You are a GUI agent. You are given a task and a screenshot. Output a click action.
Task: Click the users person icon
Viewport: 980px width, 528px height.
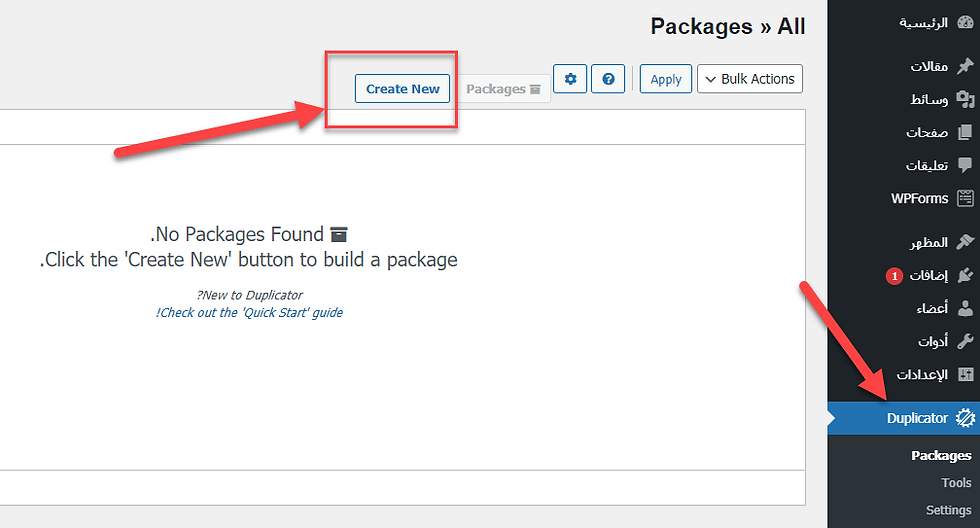tap(965, 308)
